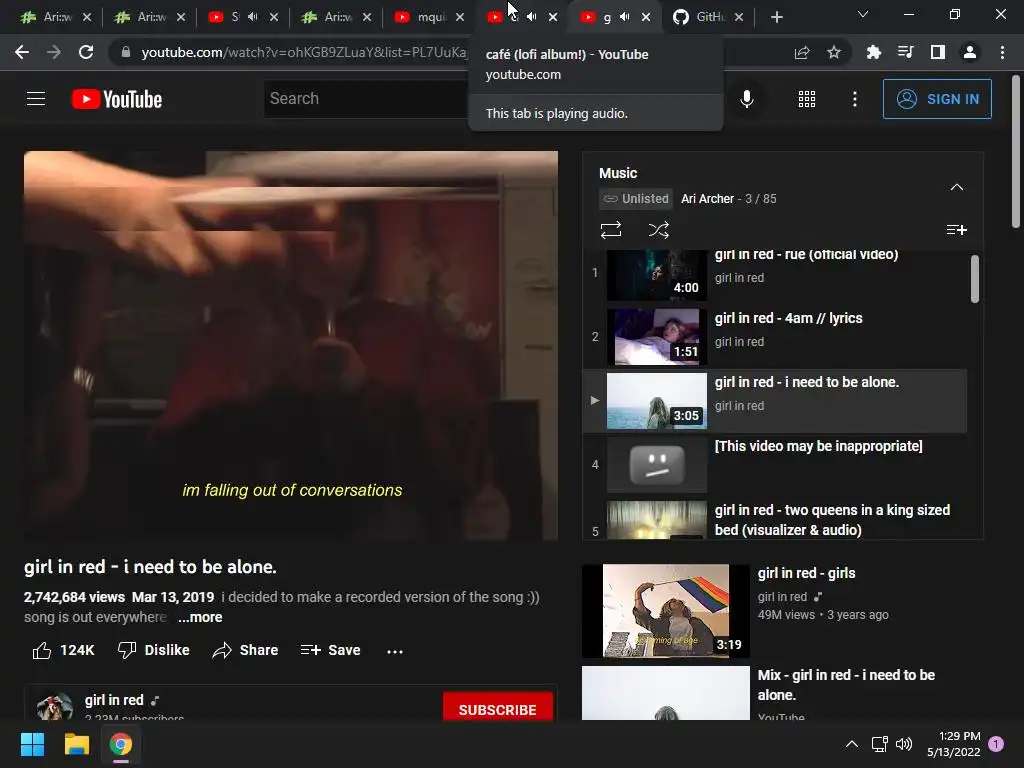
Task: Open a new tab with plus button
Action: 776,17
